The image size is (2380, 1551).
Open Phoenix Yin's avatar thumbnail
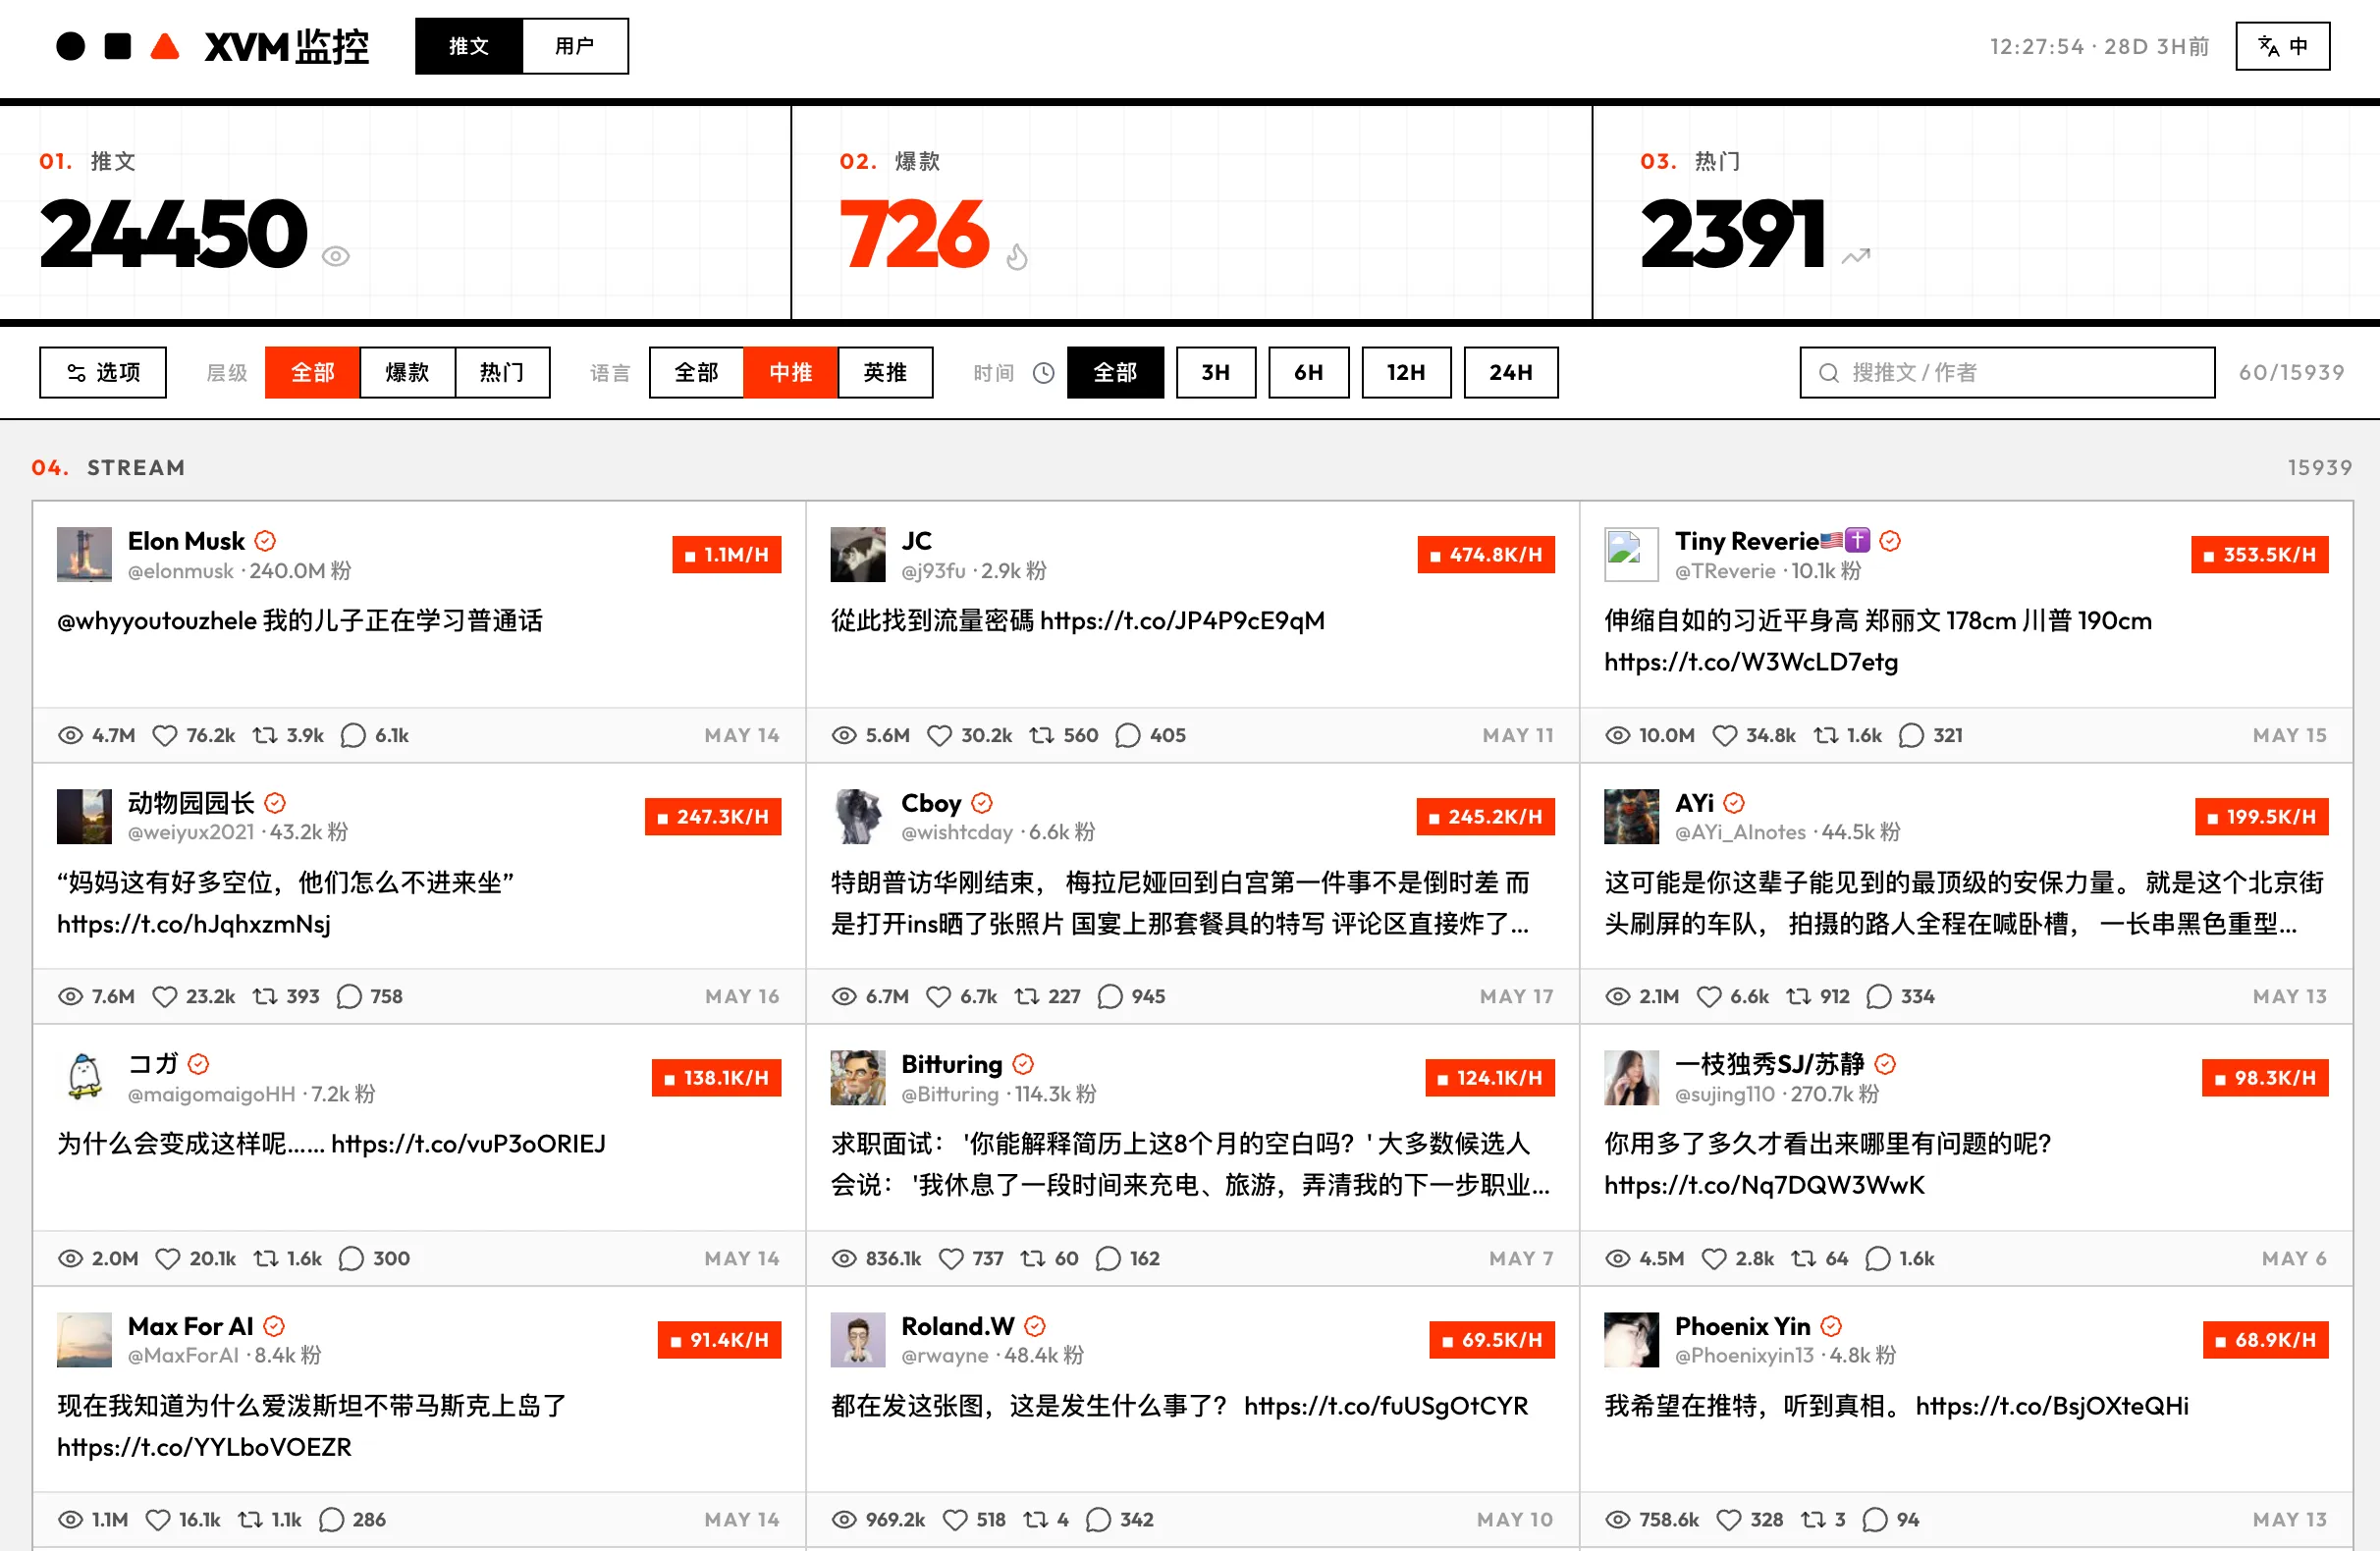(1631, 1340)
